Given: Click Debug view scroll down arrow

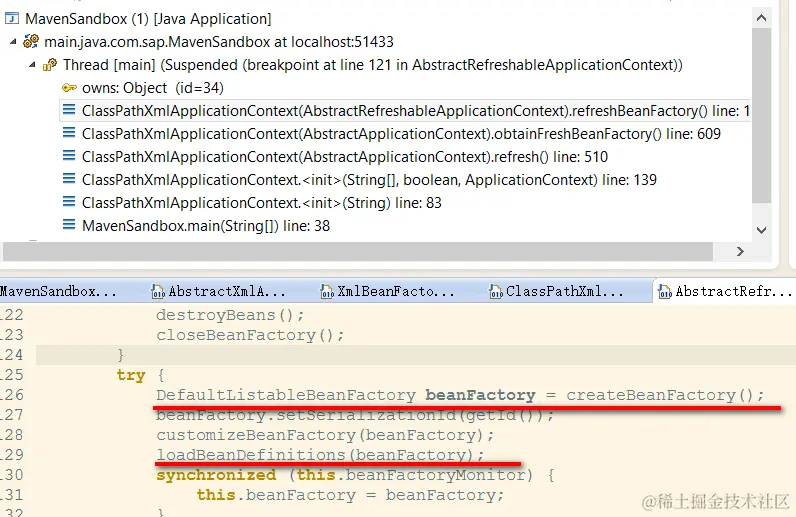Looking at the screenshot, I should (x=761, y=230).
